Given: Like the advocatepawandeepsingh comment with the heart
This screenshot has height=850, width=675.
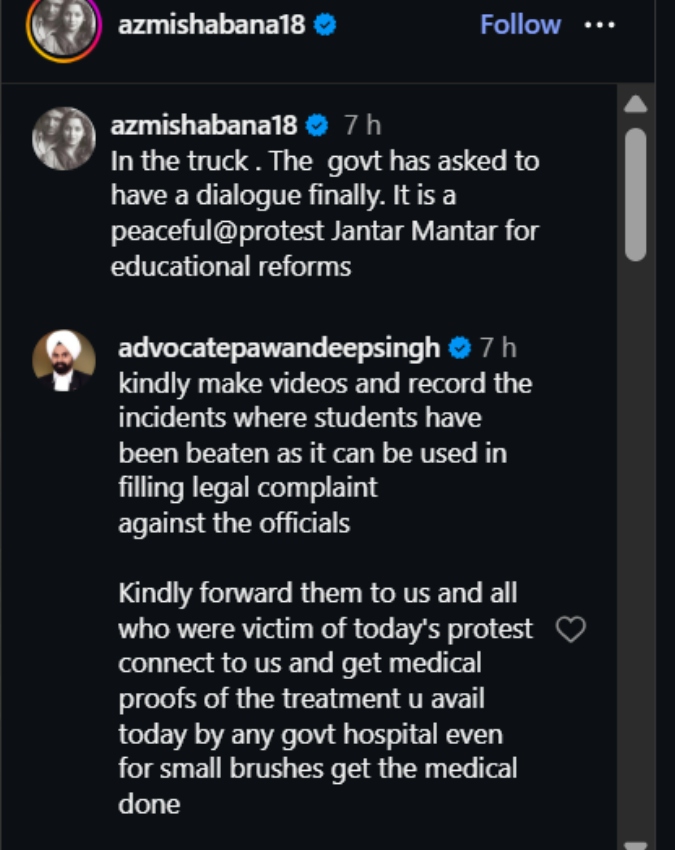Looking at the screenshot, I should tap(571, 629).
